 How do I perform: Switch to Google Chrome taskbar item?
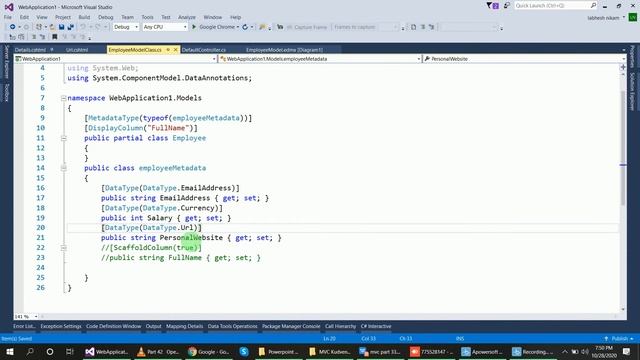tap(209, 351)
